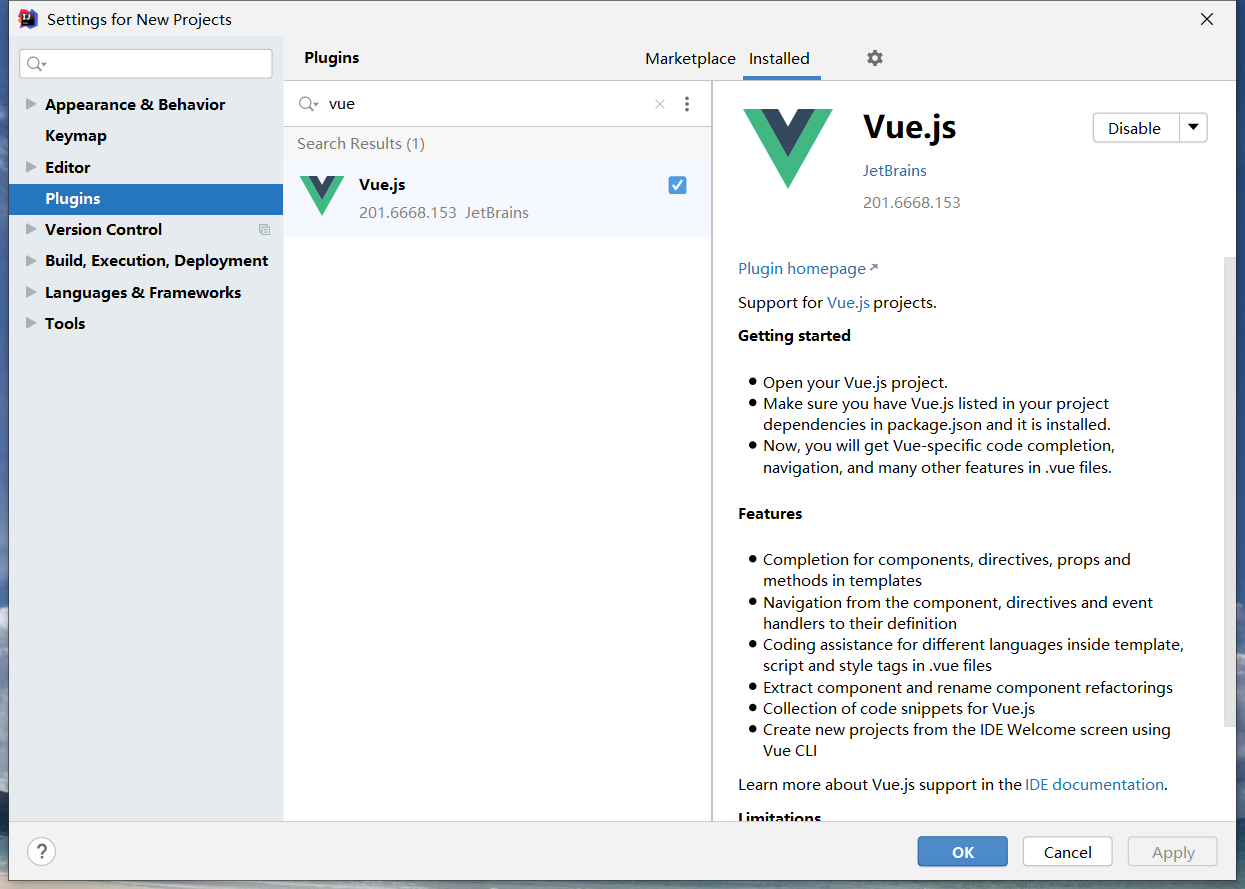Expand the Appearance & Behavior node
This screenshot has width=1245, height=889.
click(31, 104)
